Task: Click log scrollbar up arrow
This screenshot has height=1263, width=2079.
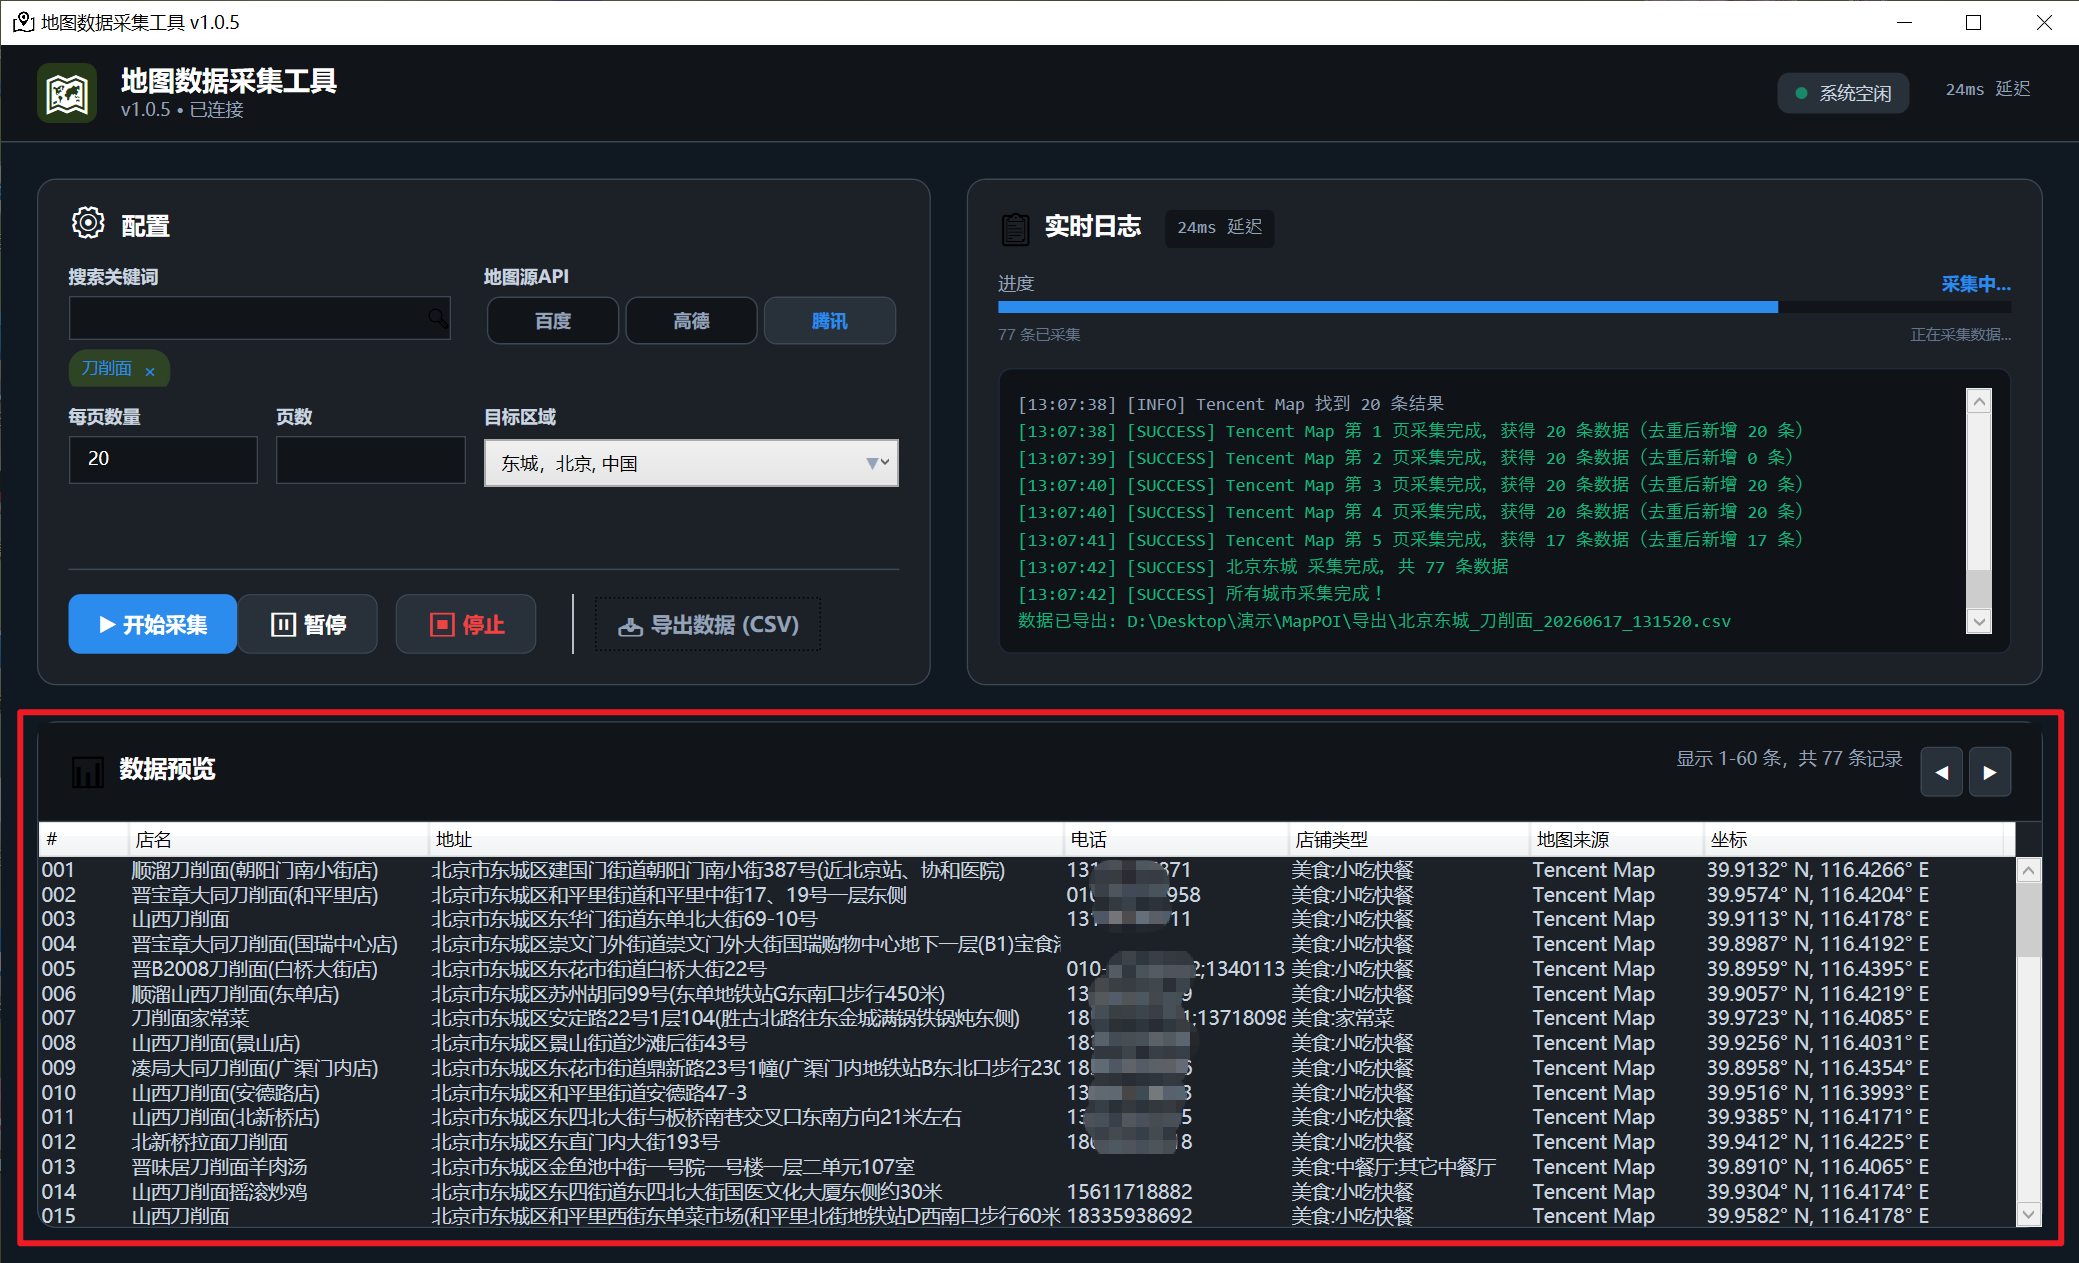Action: coord(1979,401)
